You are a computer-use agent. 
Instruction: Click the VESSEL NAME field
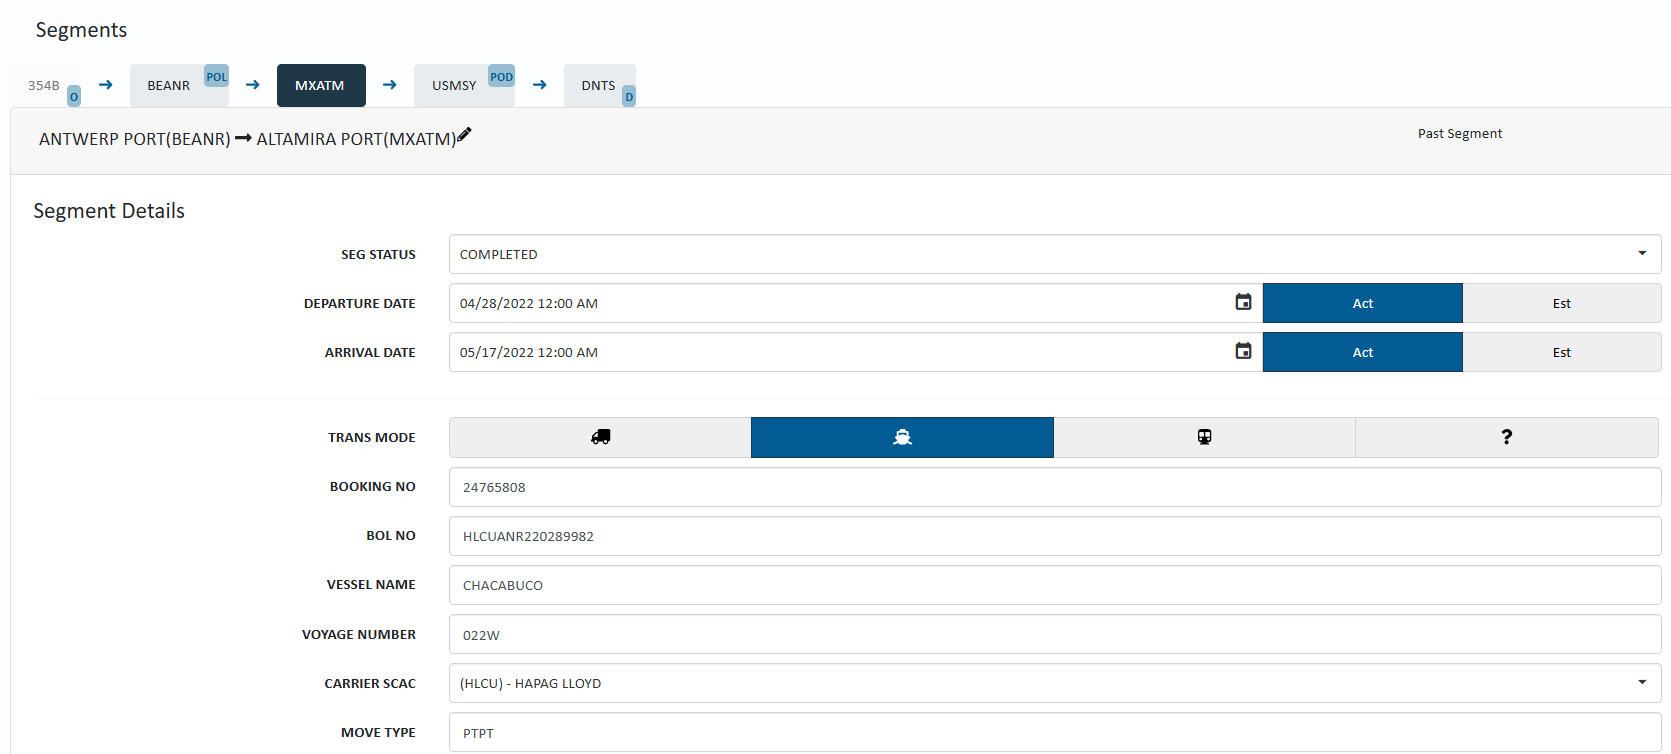coord(1054,585)
